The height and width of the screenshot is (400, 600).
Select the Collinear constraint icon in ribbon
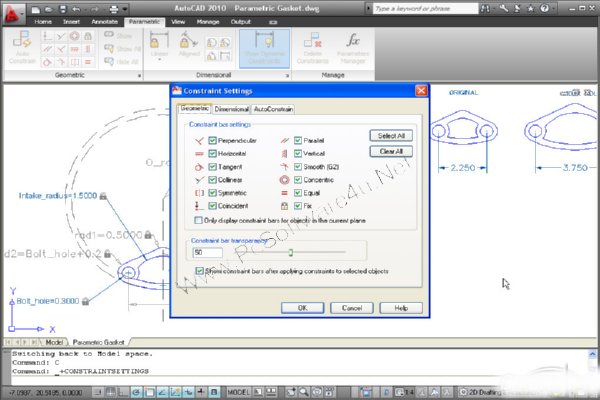click(61, 36)
